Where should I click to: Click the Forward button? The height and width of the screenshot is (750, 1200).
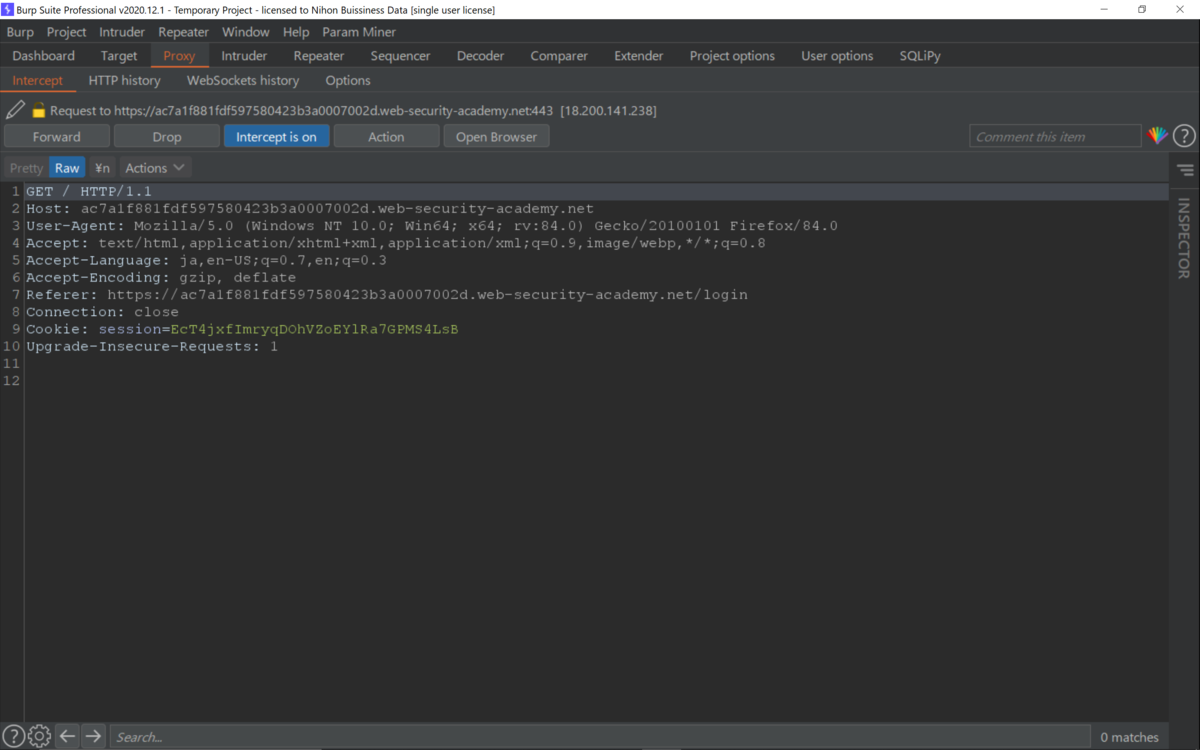[57, 137]
